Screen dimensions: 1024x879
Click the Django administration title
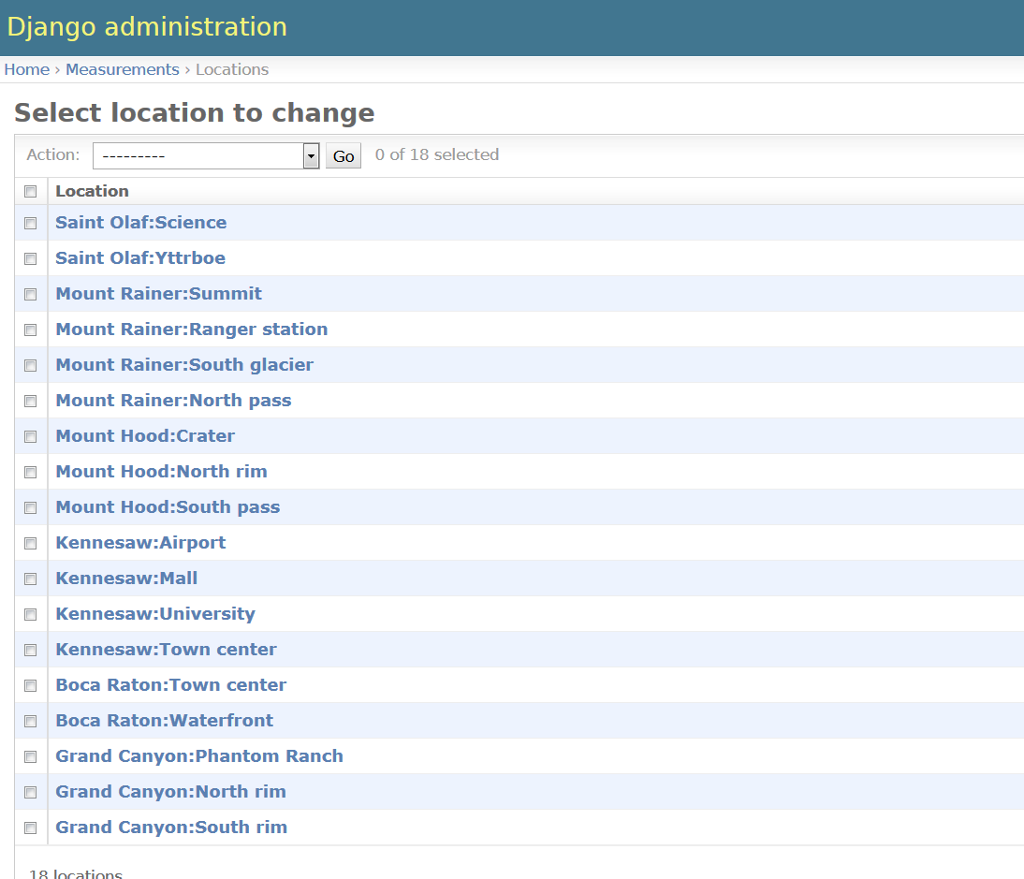click(x=147, y=27)
